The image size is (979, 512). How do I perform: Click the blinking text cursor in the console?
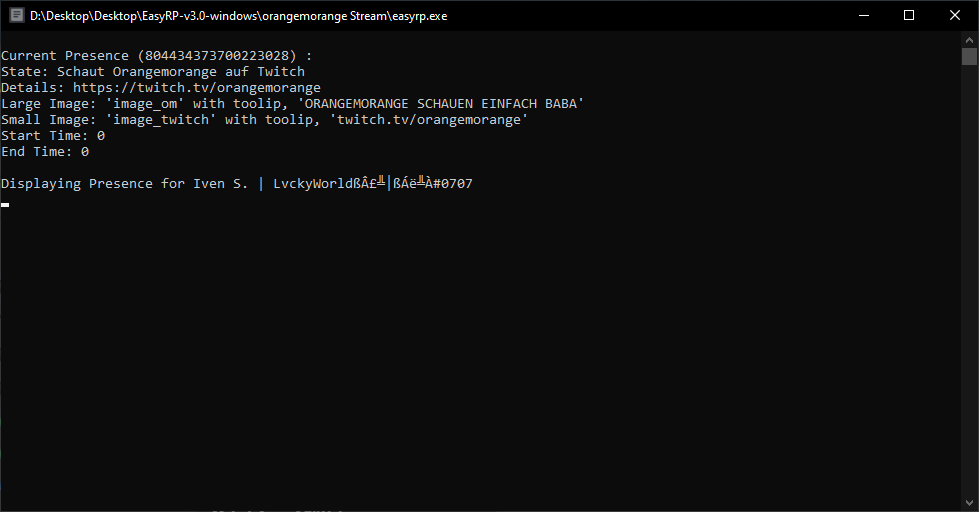[5, 204]
